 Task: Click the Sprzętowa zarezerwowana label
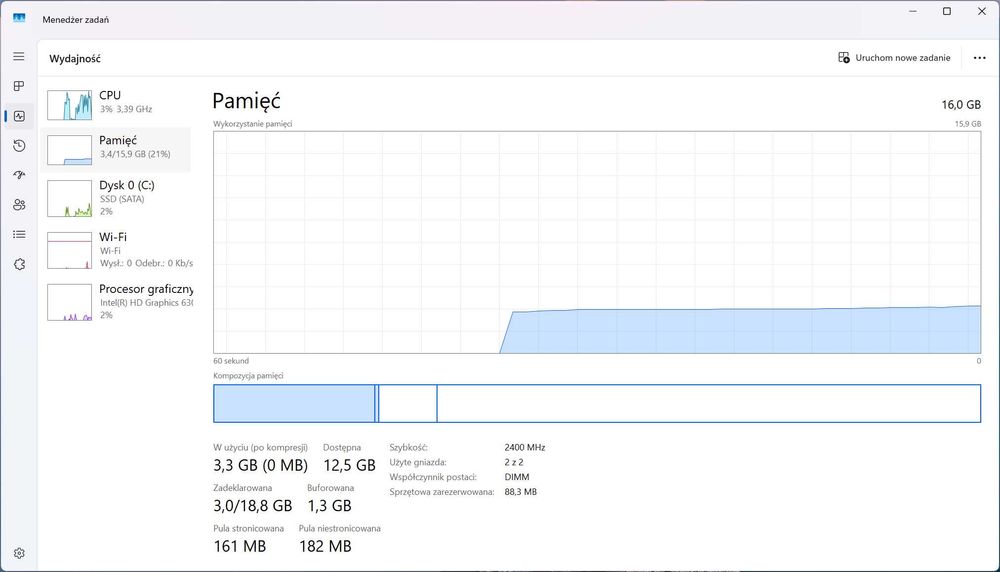[442, 492]
